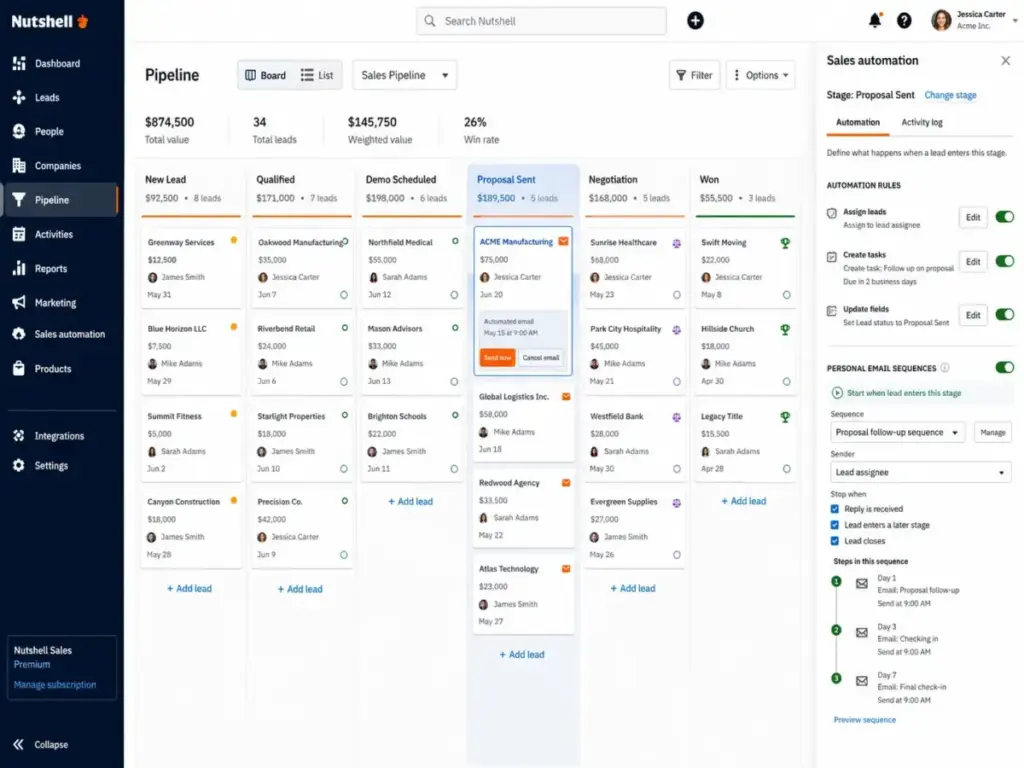Open the notifications bell
Viewport: 1024px width, 768px height.
[875, 21]
